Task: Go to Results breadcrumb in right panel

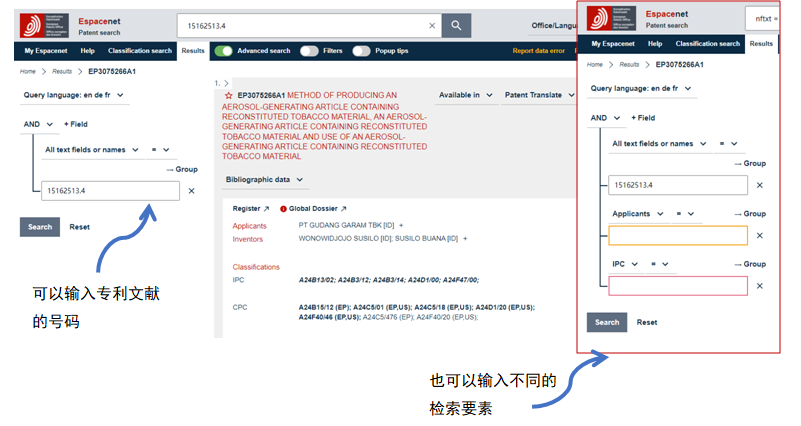Action: coord(629,65)
